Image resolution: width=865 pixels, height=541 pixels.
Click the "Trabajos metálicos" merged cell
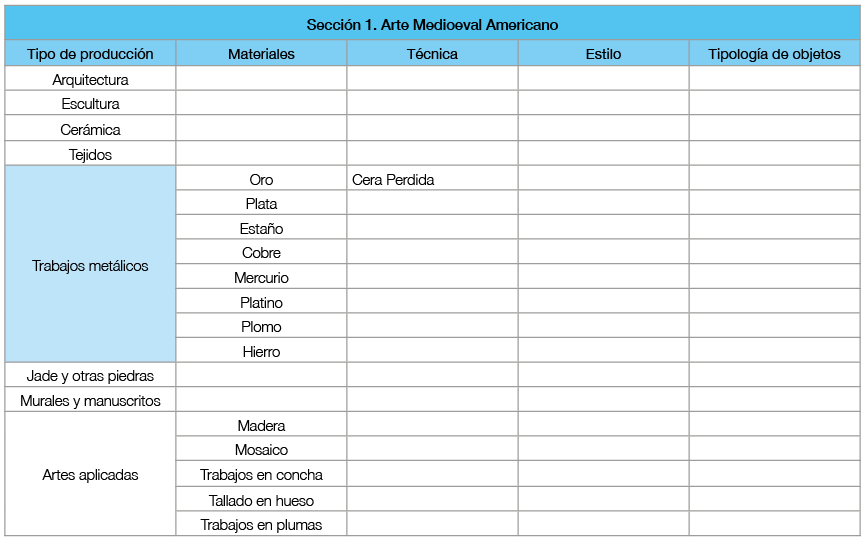(90, 266)
